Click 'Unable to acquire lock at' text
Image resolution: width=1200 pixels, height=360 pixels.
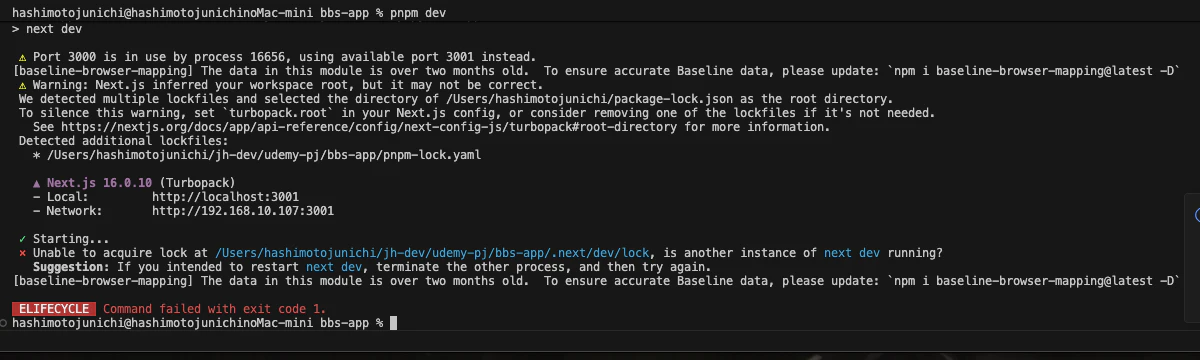[121, 253]
